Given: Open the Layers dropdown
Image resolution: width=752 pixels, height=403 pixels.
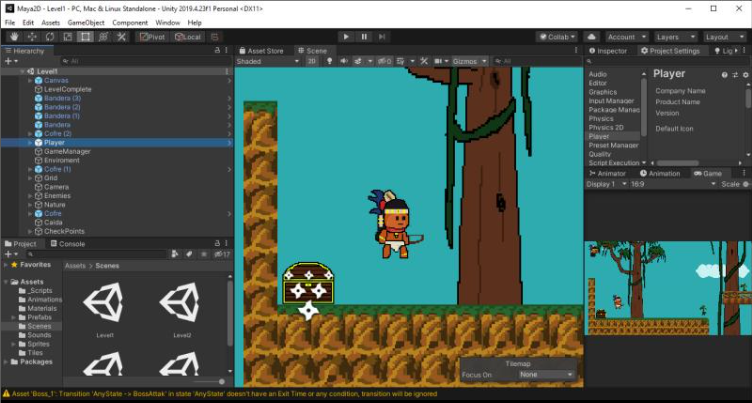Looking at the screenshot, I should coord(675,37).
